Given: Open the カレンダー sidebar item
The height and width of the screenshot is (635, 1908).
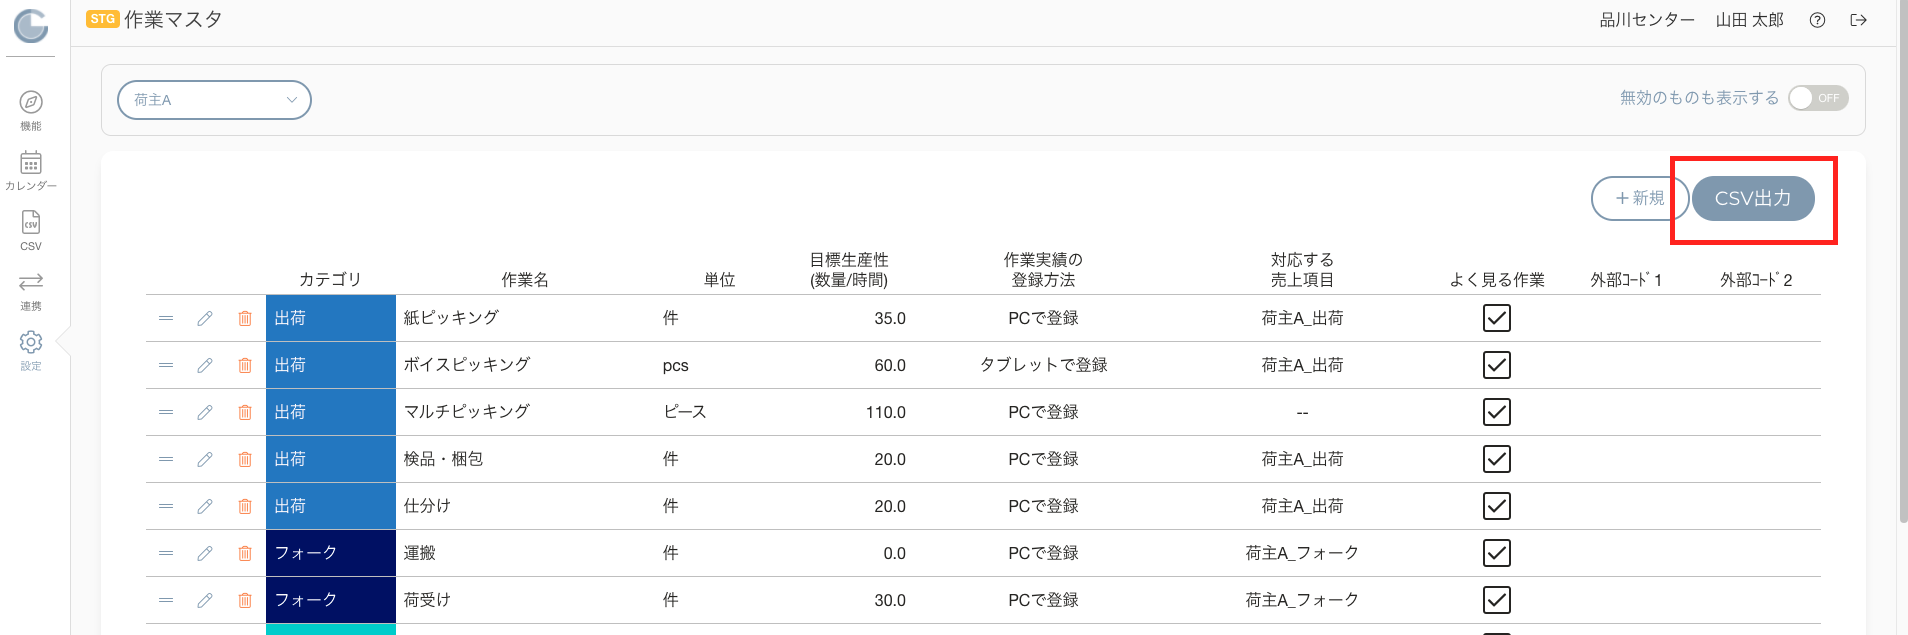Looking at the screenshot, I should 31,170.
